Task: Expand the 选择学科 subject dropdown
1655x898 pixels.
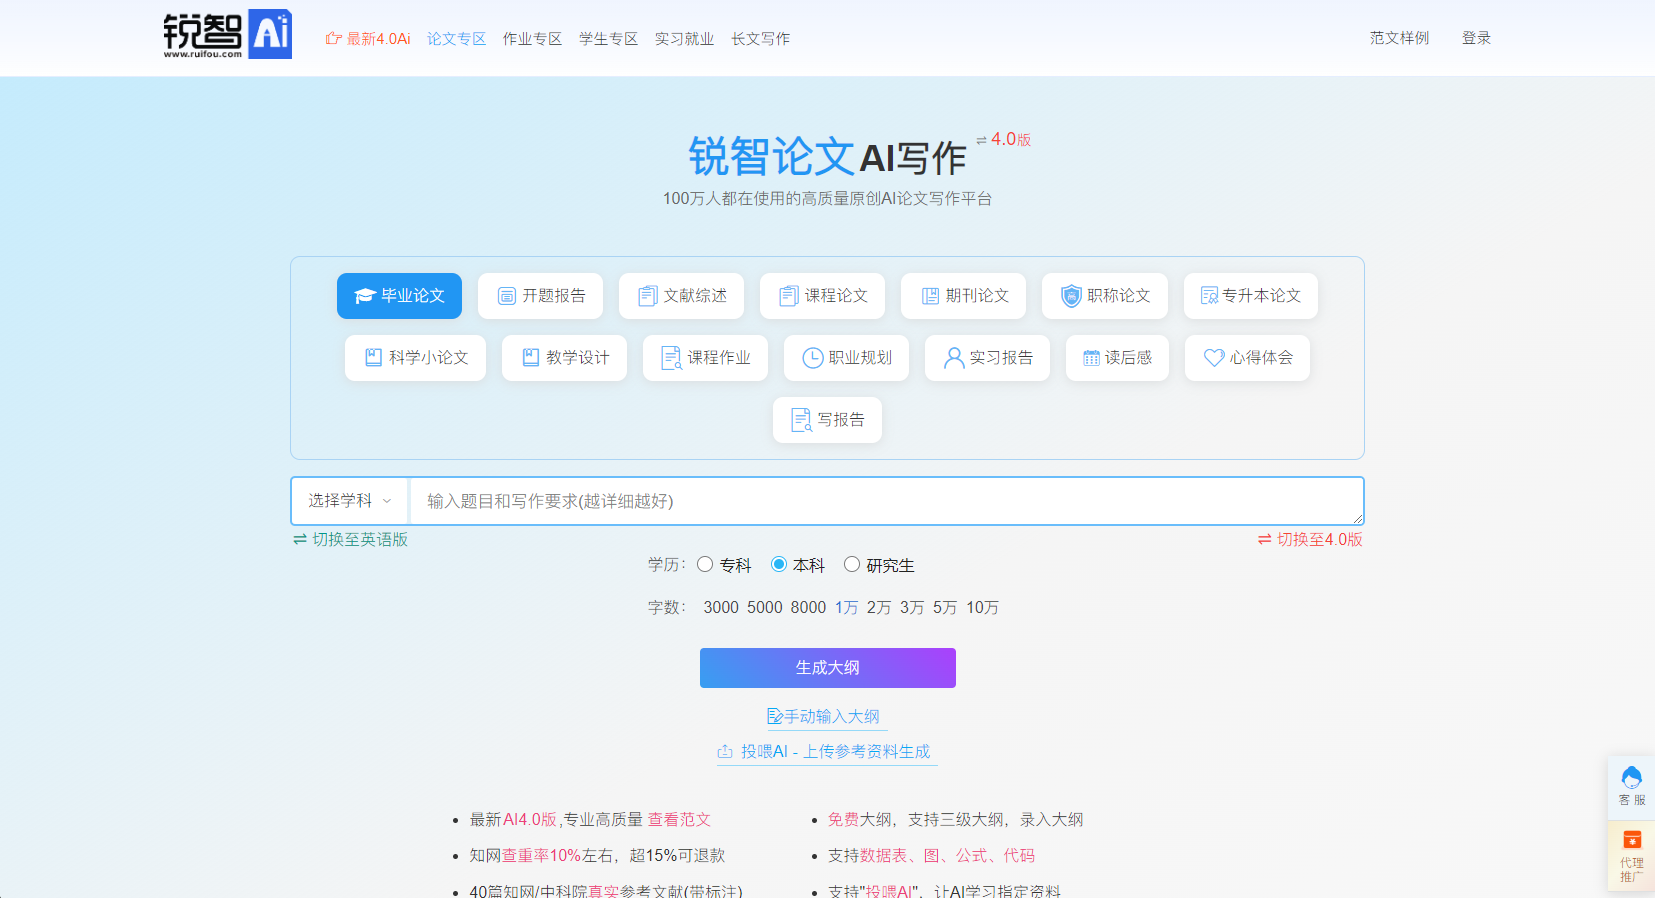Action: [x=349, y=501]
